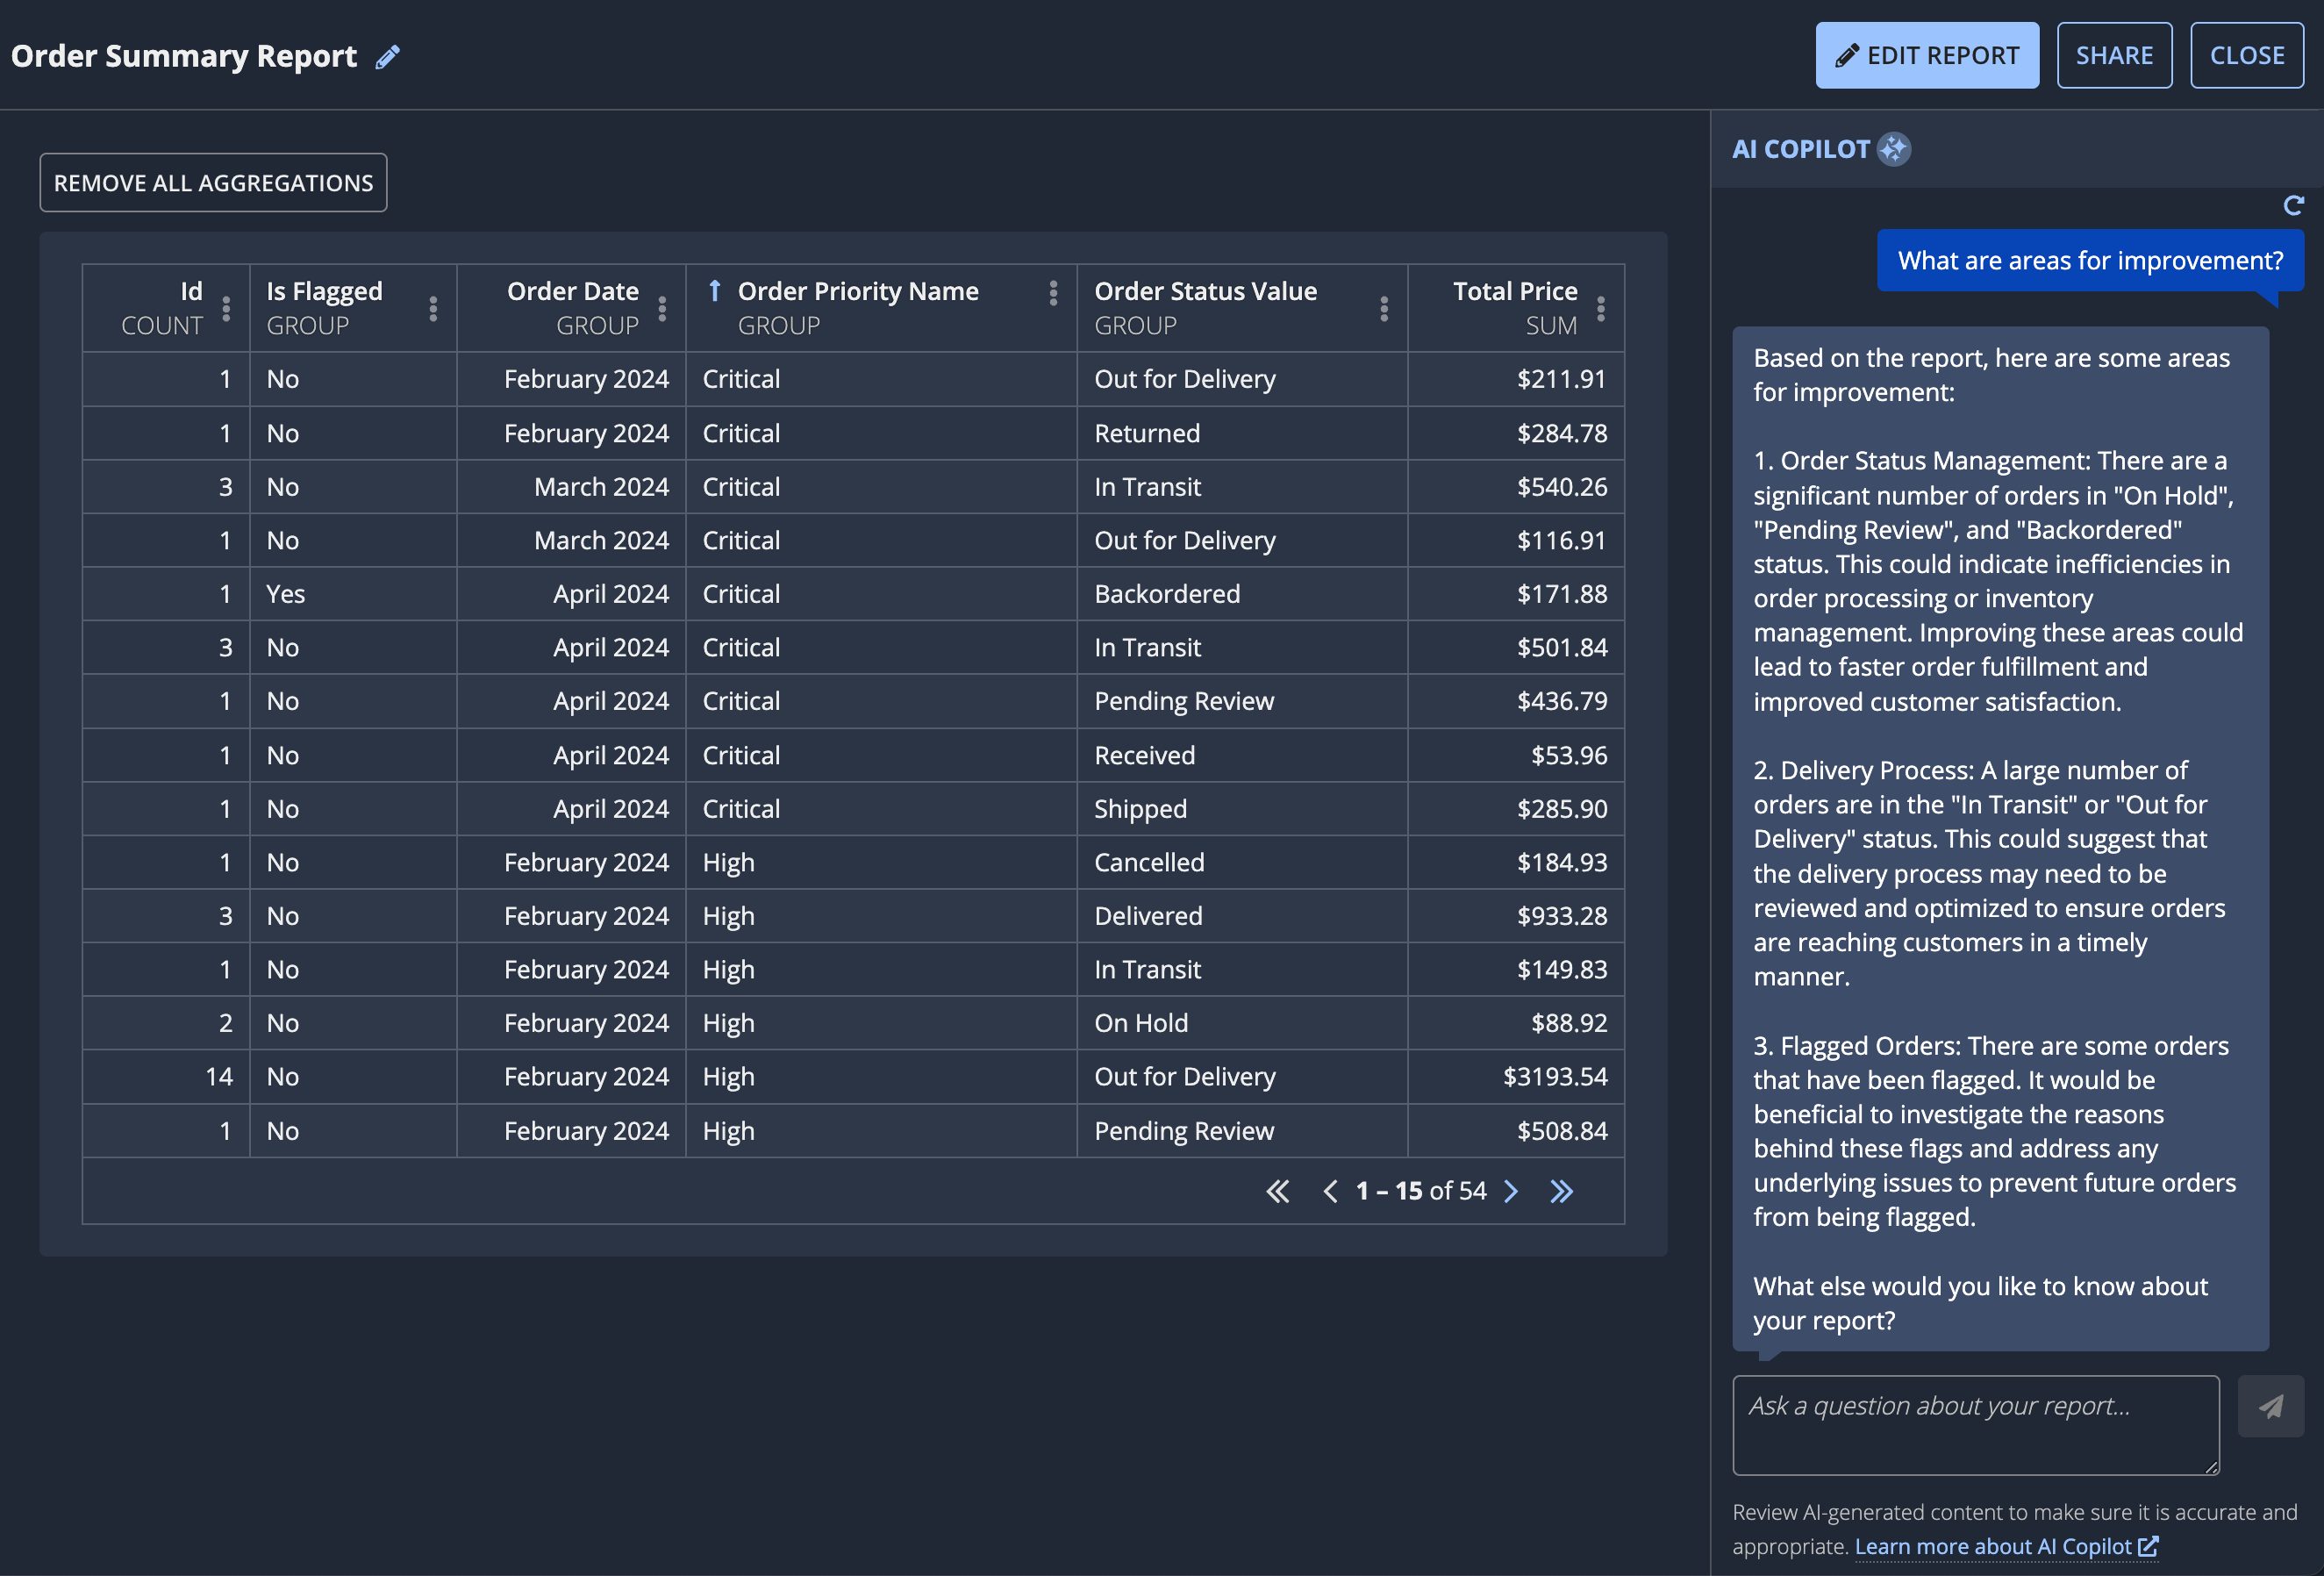Go to the previous page of results
Viewport: 2324px width, 1576px height.
pos(1330,1191)
